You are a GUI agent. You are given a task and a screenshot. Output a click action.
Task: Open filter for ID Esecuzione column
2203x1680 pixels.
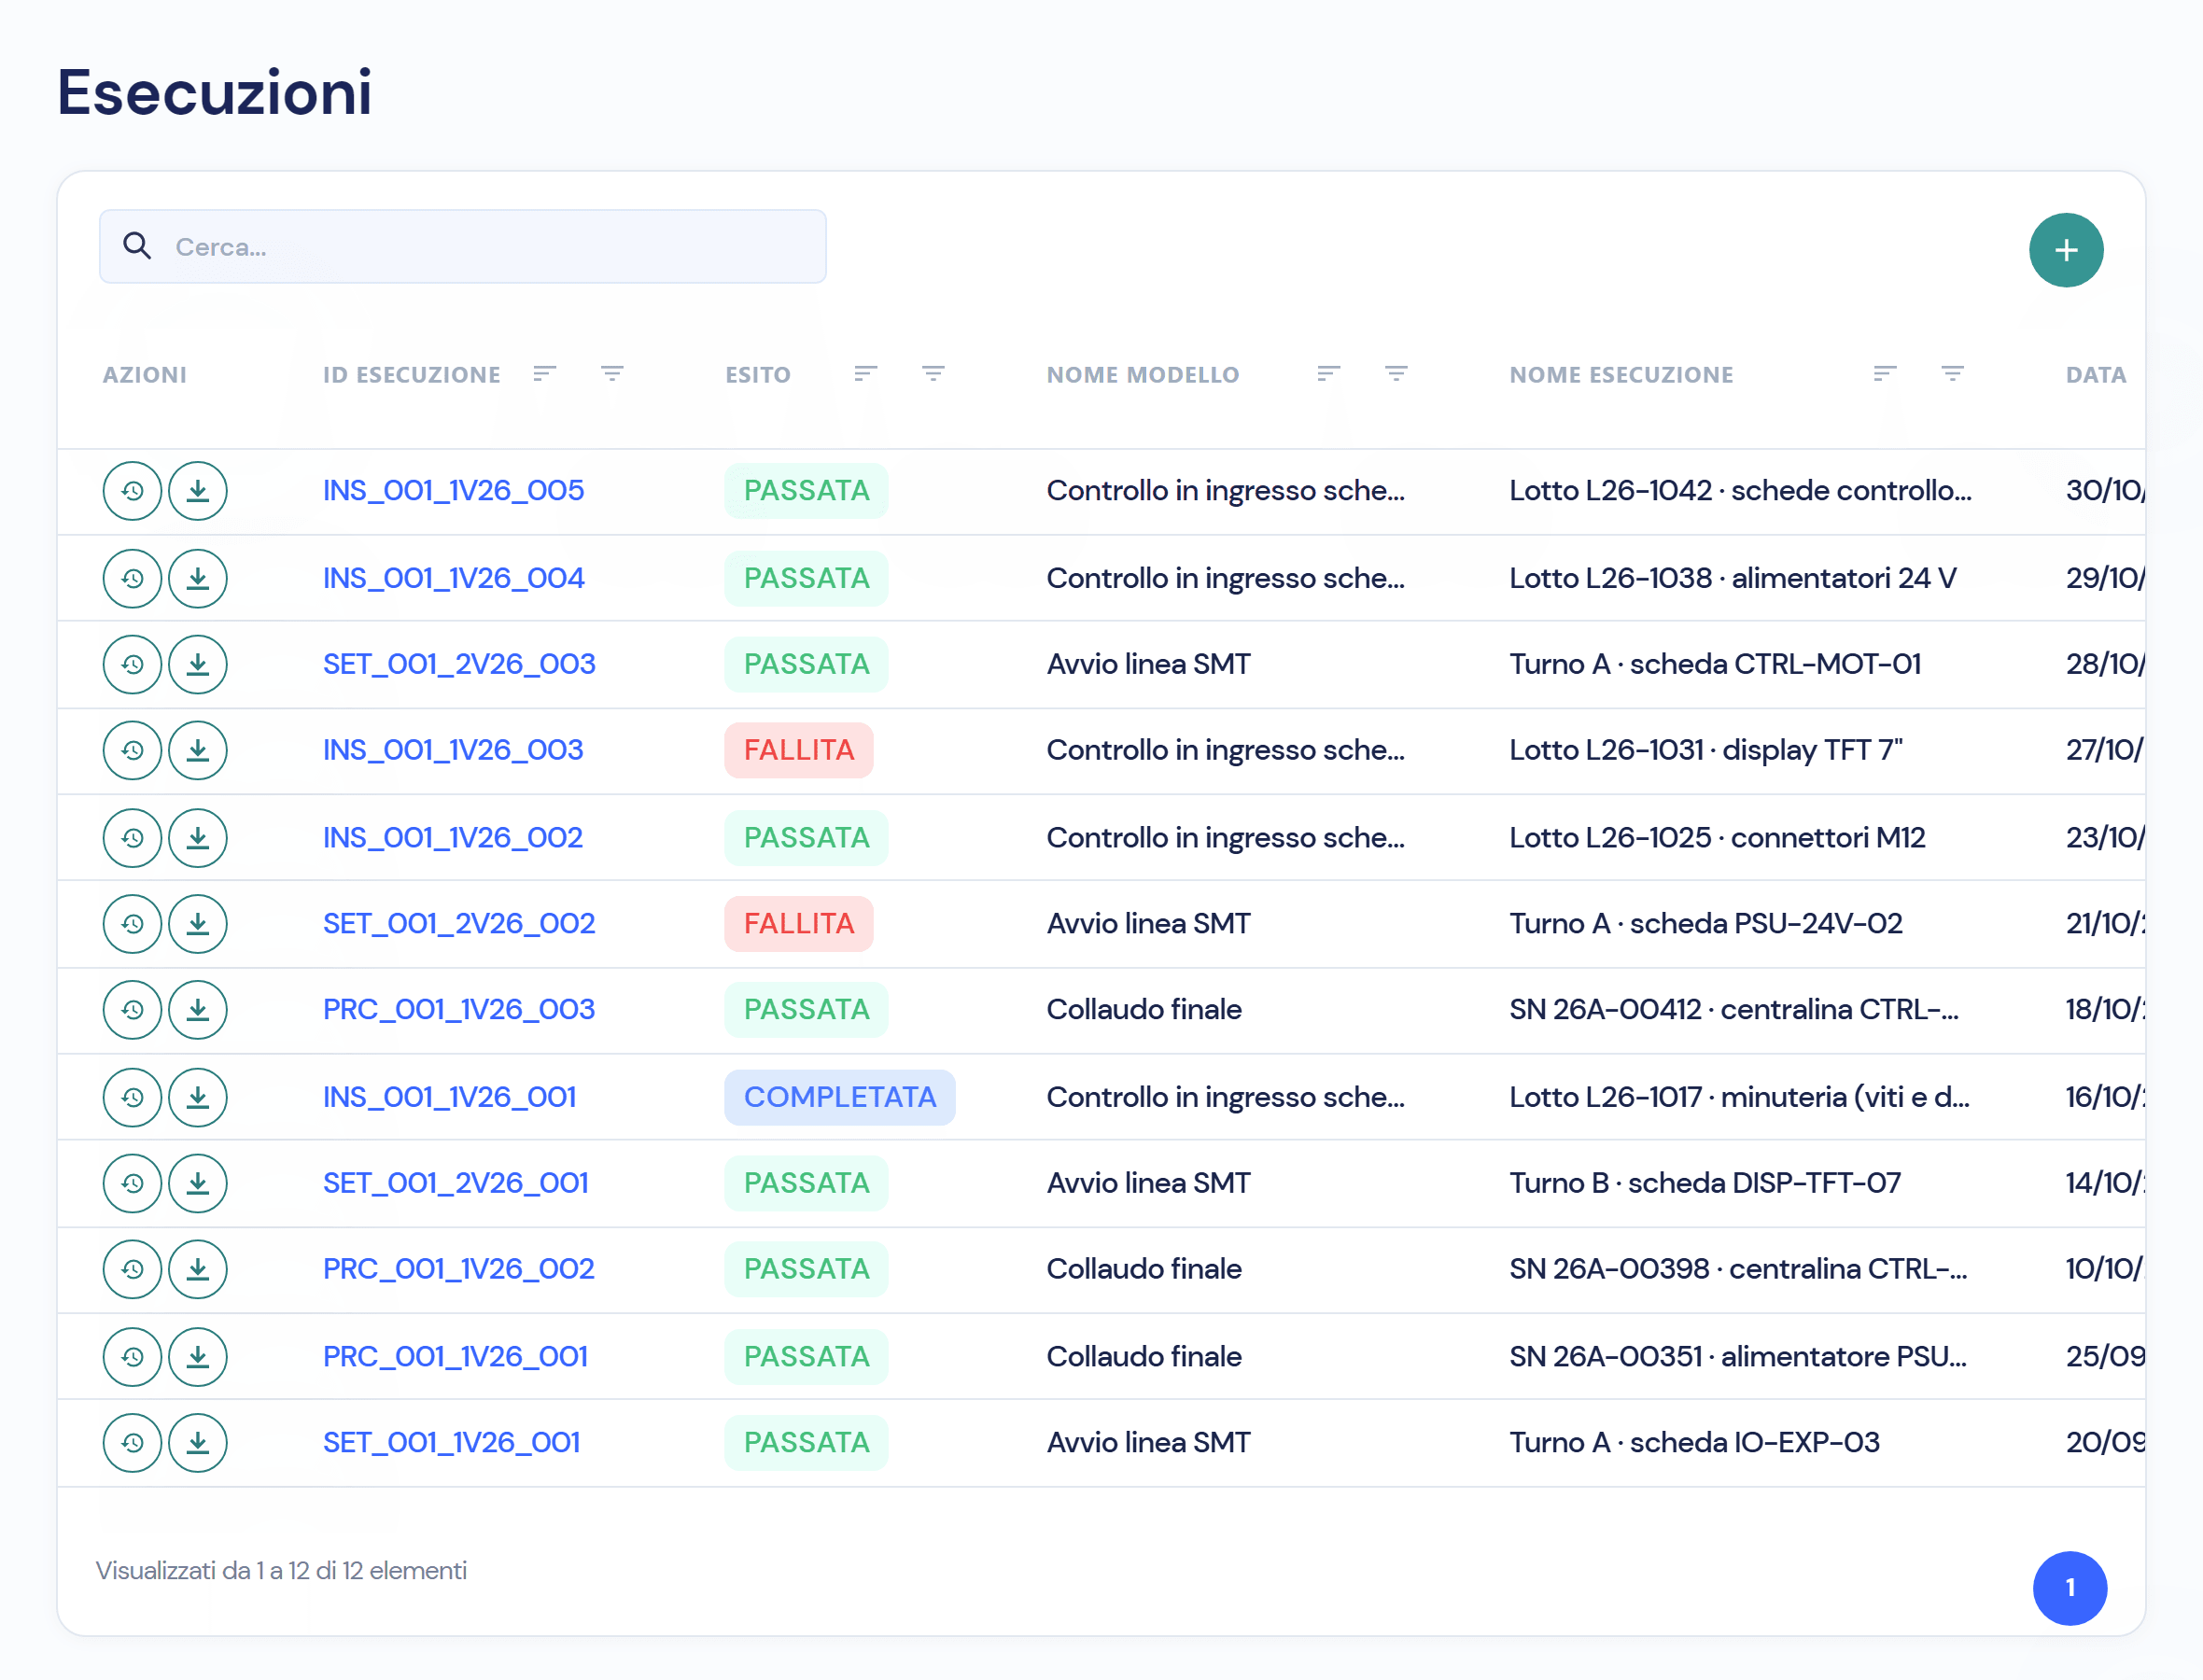click(x=612, y=374)
